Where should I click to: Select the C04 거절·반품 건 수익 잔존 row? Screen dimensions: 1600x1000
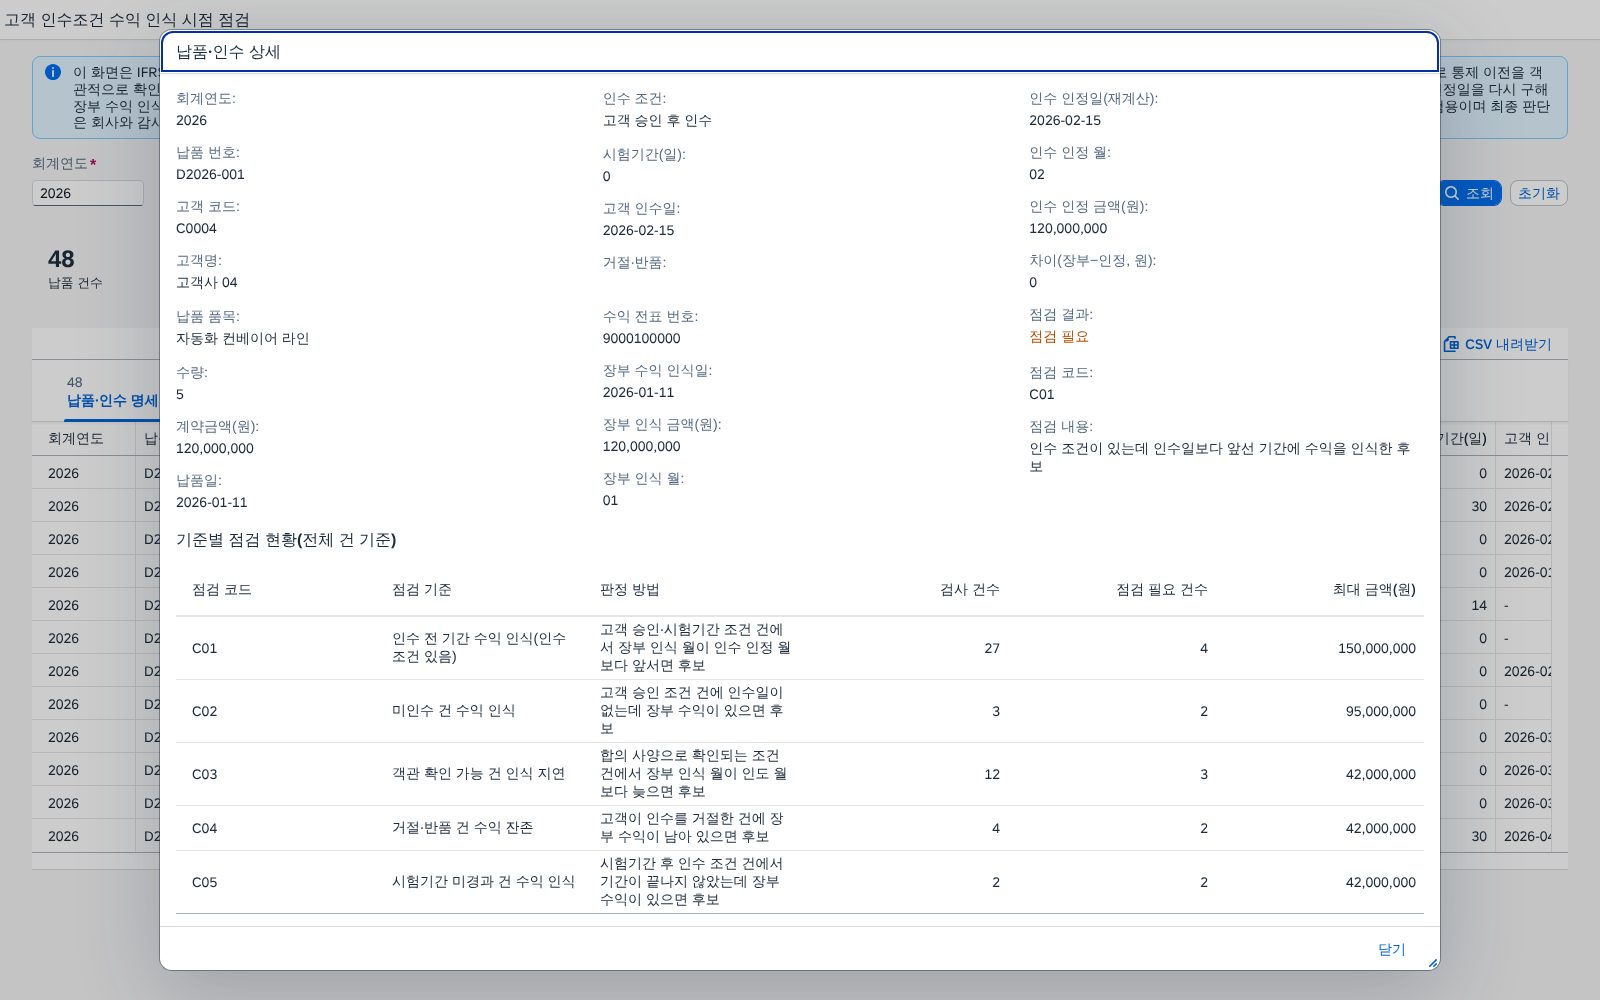pos(800,828)
